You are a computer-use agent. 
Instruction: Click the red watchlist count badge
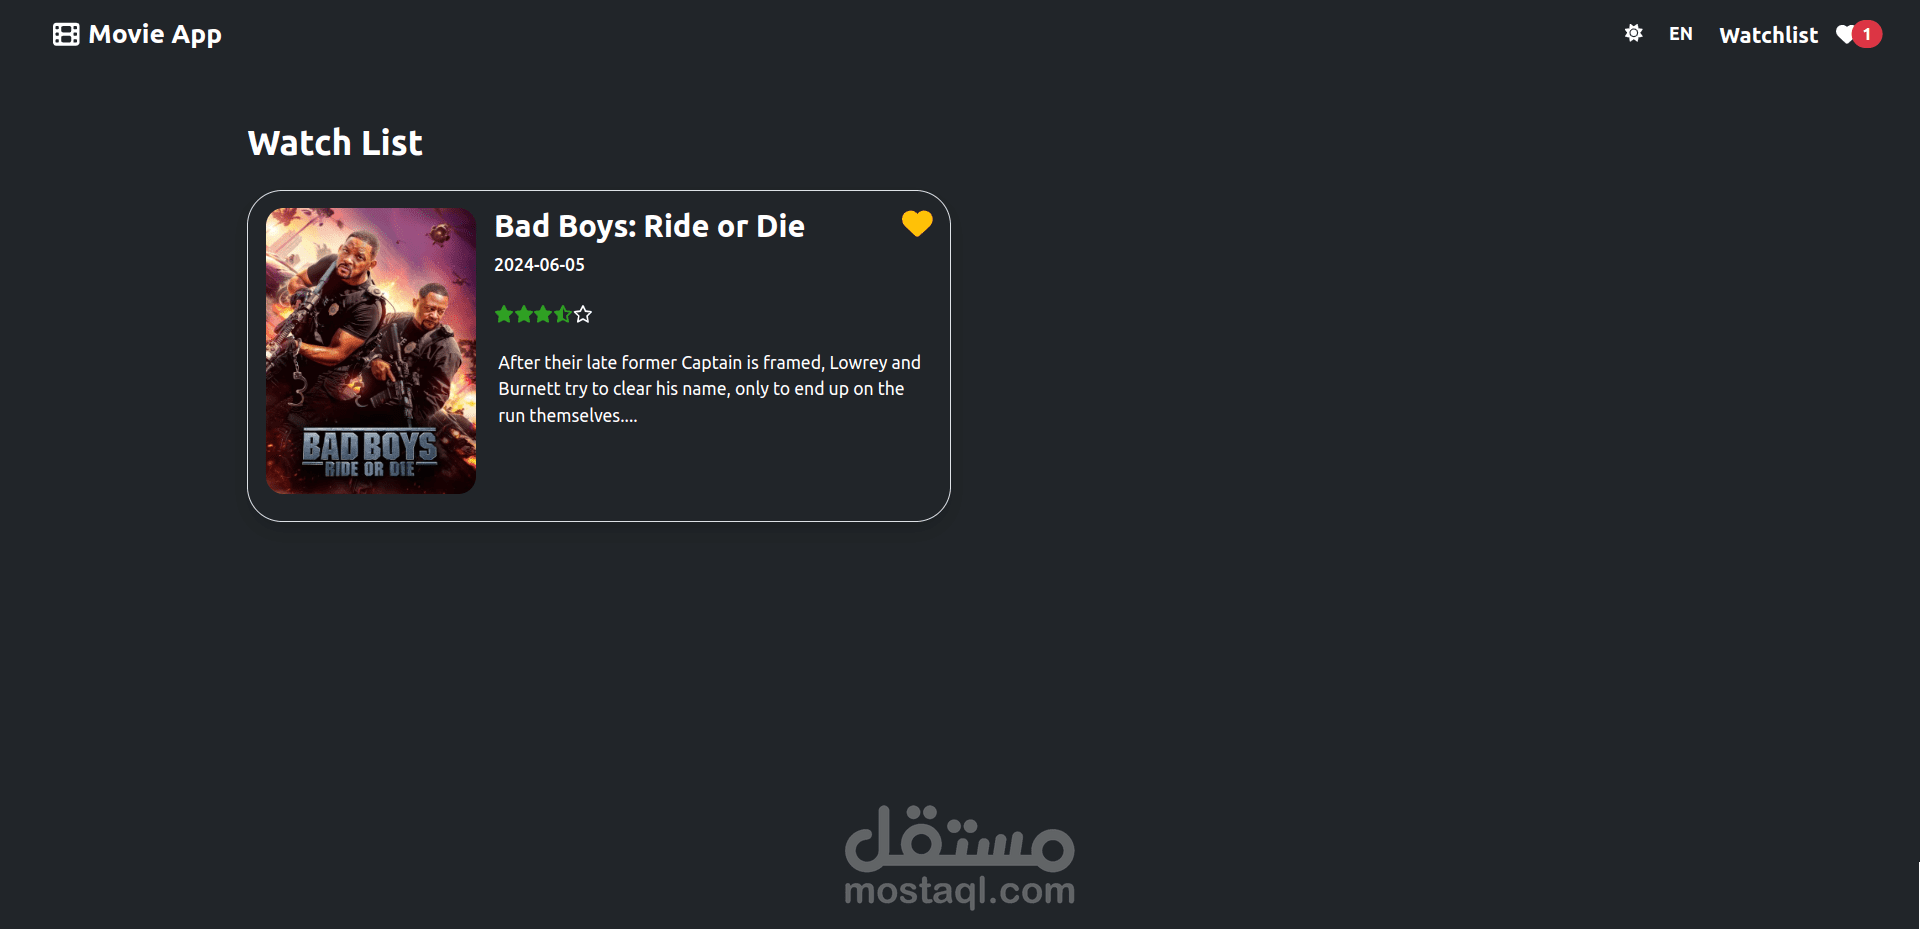[x=1867, y=35]
